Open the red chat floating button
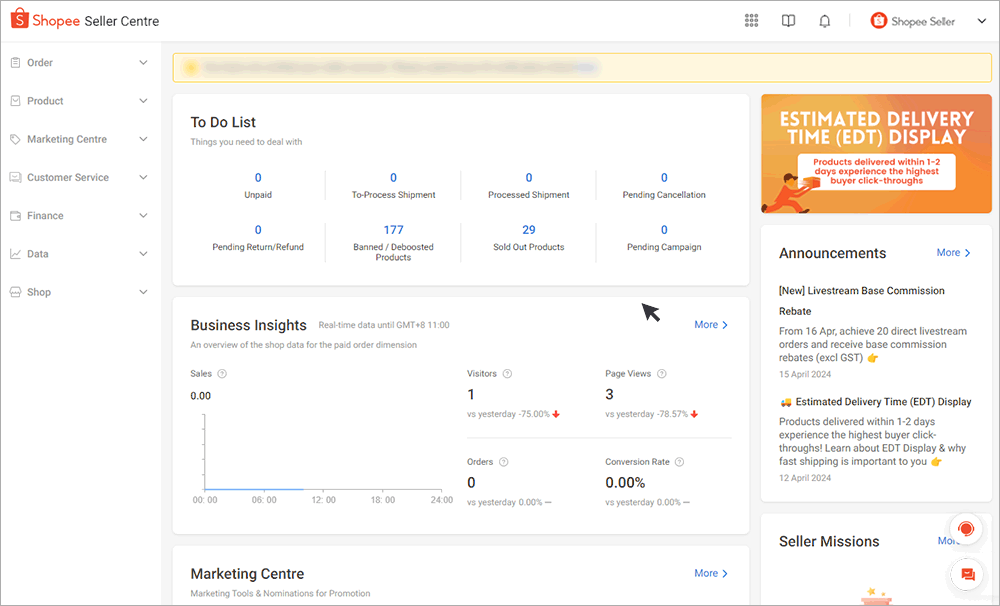This screenshot has width=1000, height=606. point(967,574)
